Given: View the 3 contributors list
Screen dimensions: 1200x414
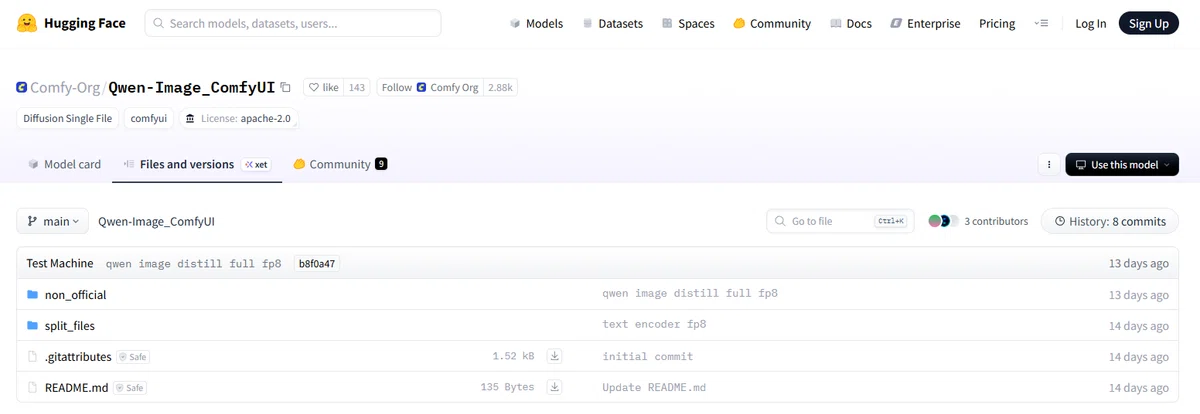Looking at the screenshot, I should [996, 221].
